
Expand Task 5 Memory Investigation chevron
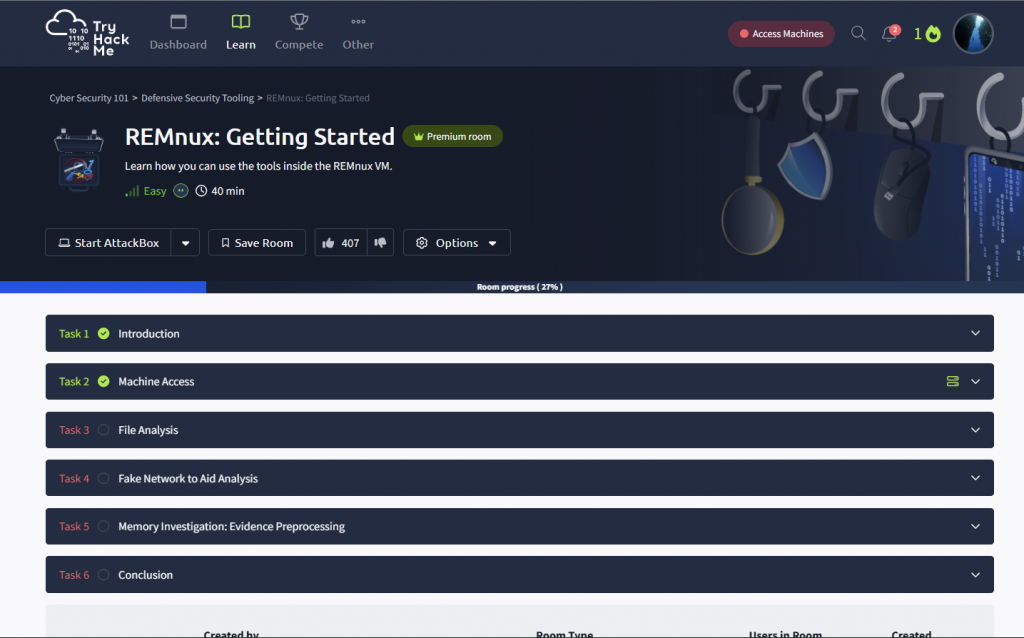[975, 526]
